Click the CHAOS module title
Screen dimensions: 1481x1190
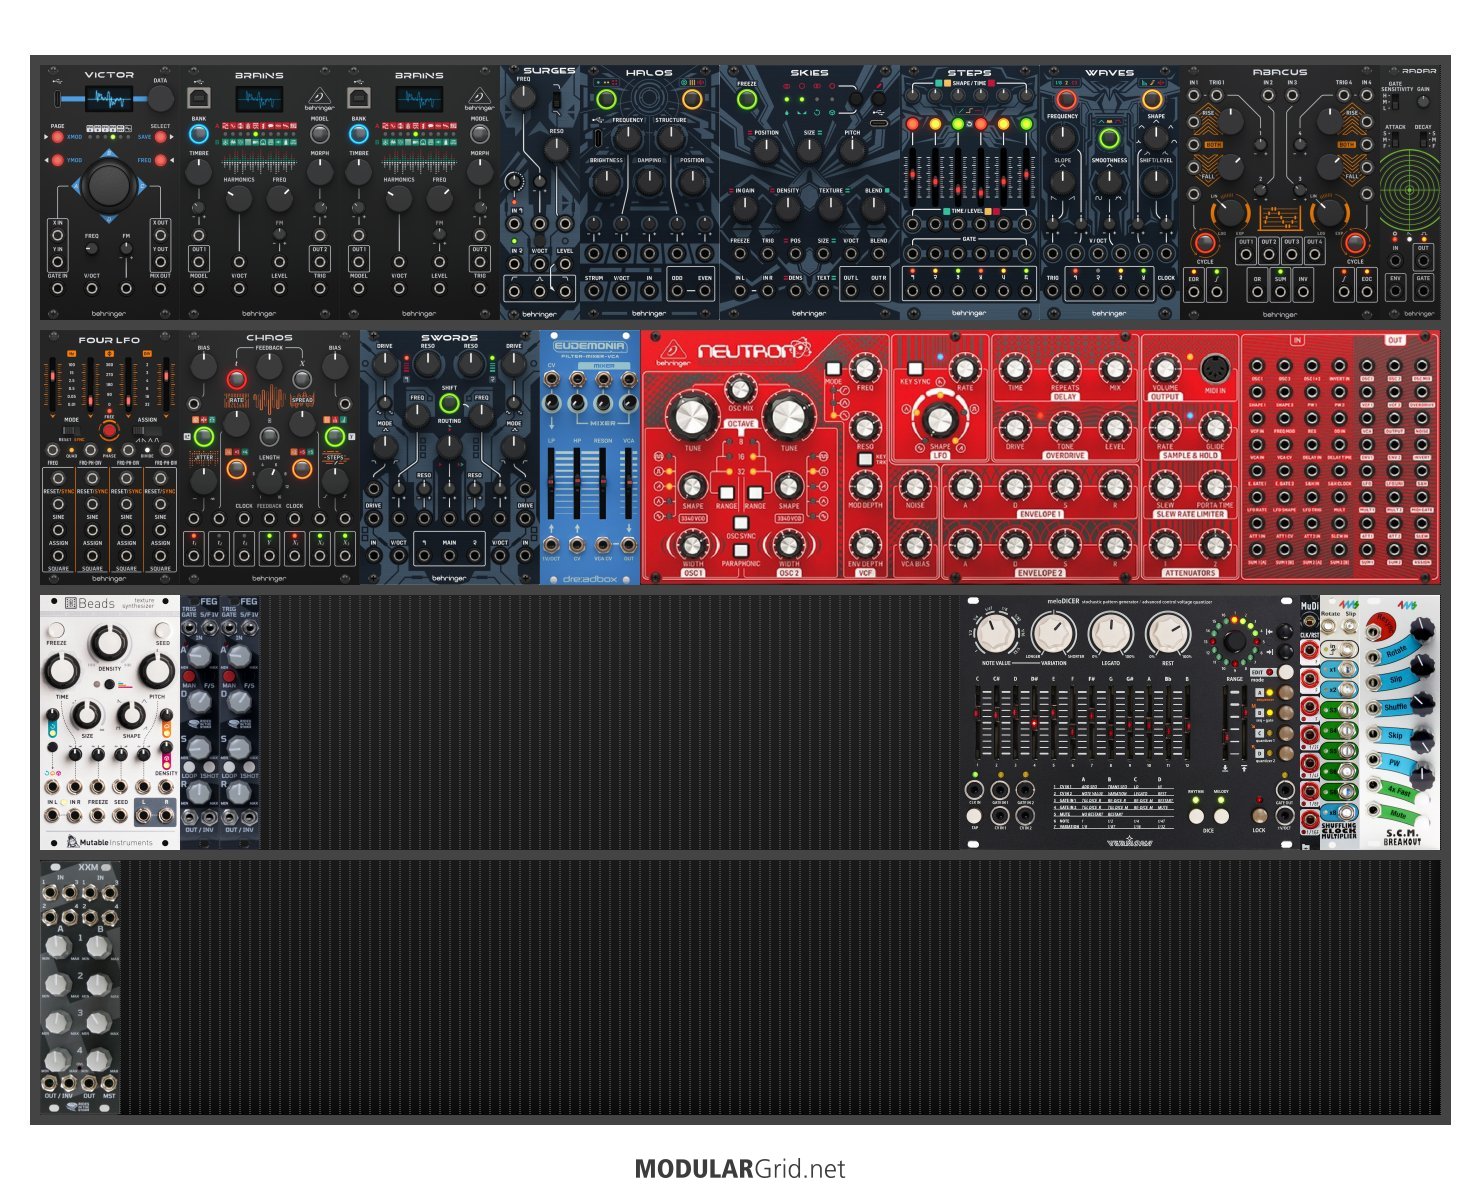[x=269, y=338]
